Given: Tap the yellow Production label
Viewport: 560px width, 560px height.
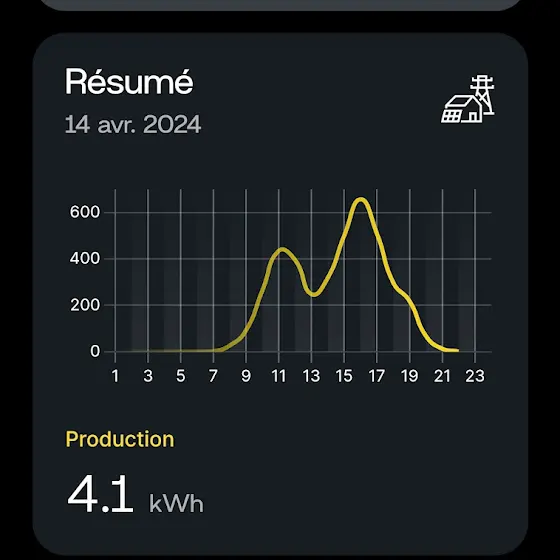Looking at the screenshot, I should click(120, 439).
